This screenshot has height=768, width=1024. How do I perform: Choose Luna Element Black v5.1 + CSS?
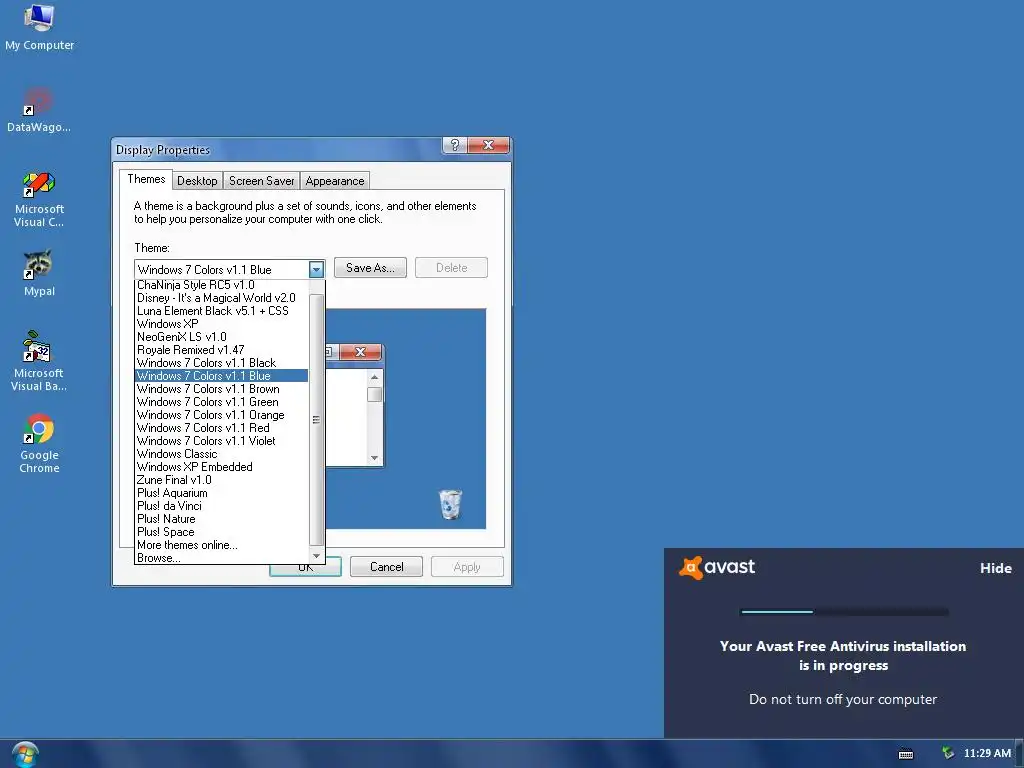[x=221, y=311]
